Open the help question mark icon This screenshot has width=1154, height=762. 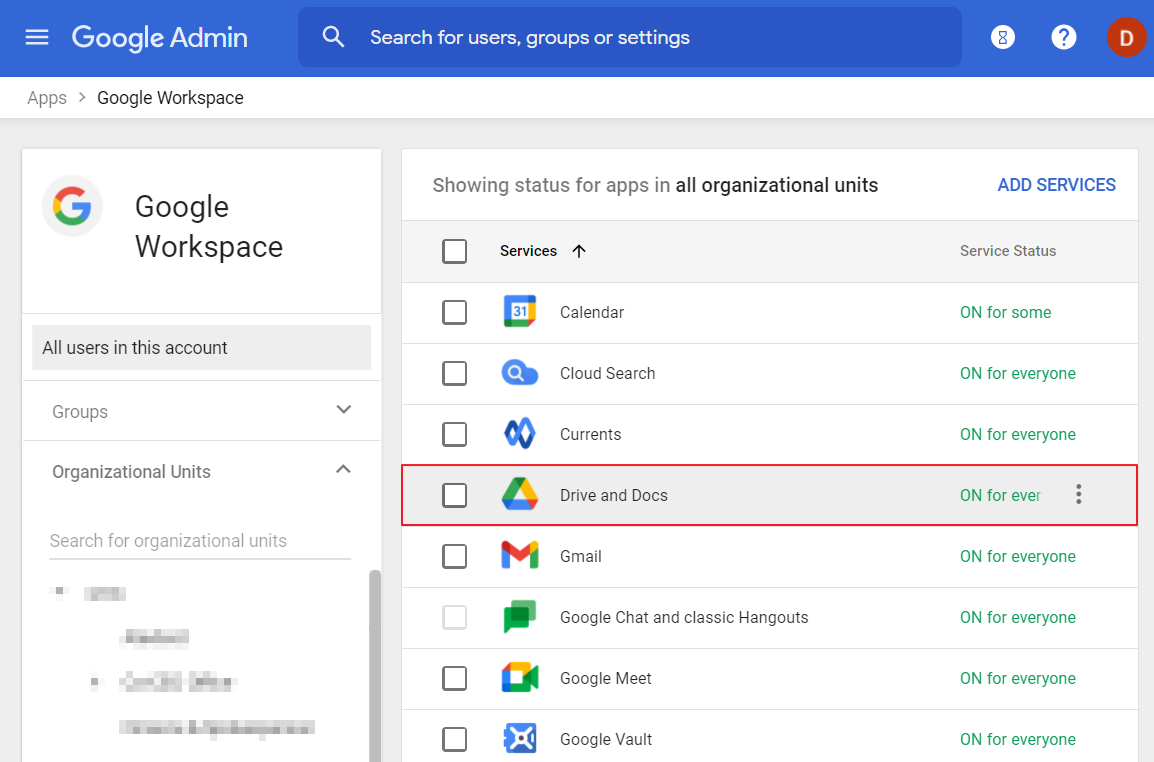[1063, 37]
